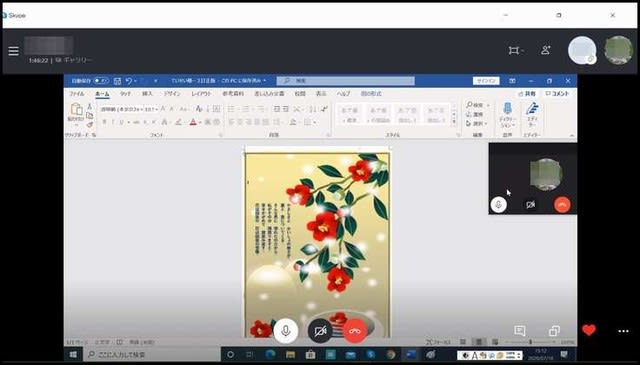The width and height of the screenshot is (640, 365).
Task: Click the Word search box in the title bar
Action: (x=346, y=81)
